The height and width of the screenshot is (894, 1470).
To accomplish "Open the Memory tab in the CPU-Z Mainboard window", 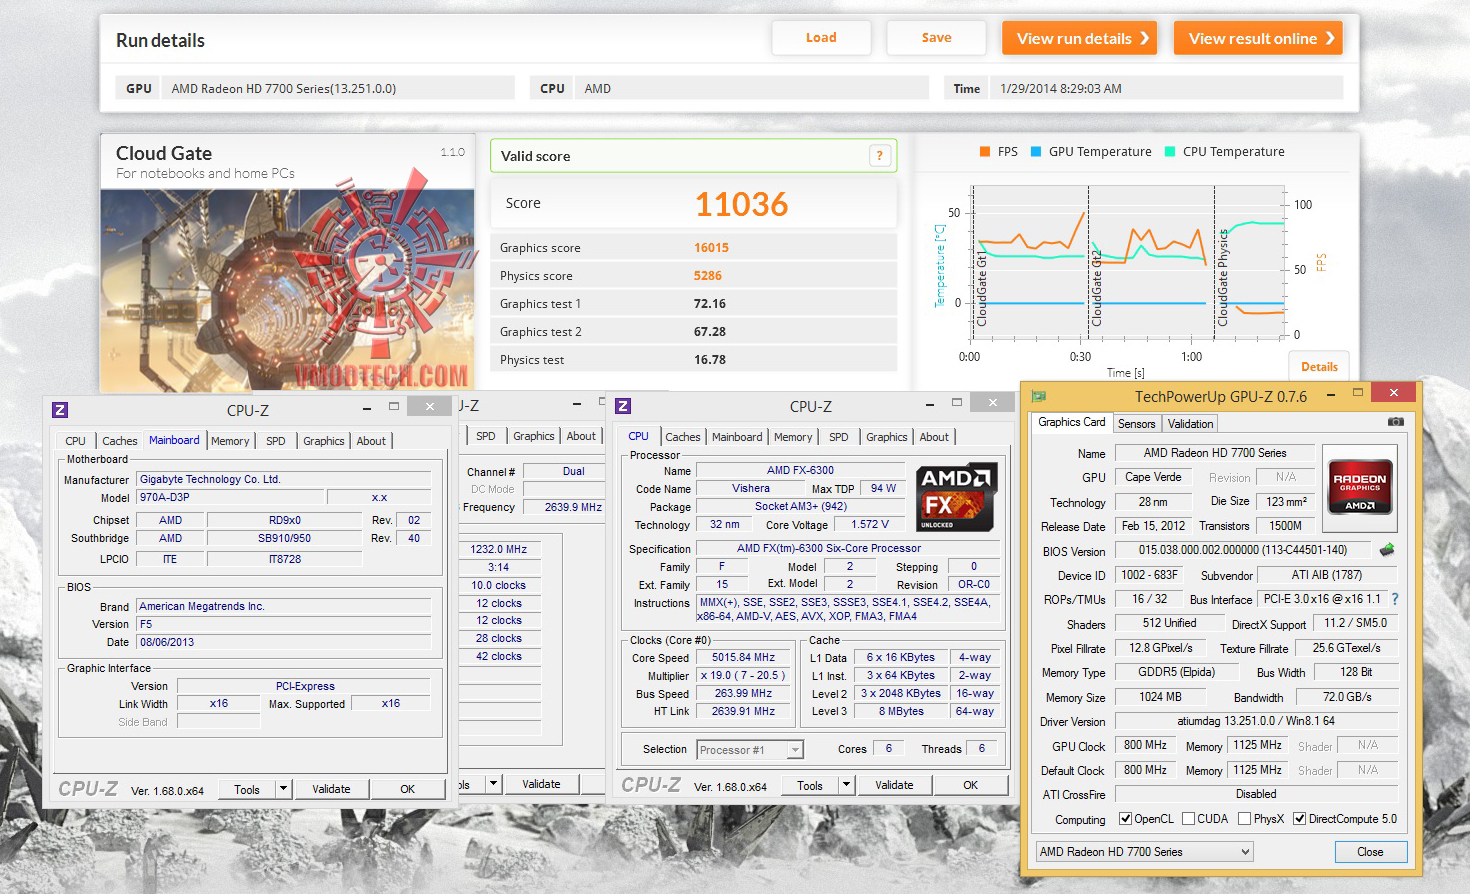I will point(230,441).
